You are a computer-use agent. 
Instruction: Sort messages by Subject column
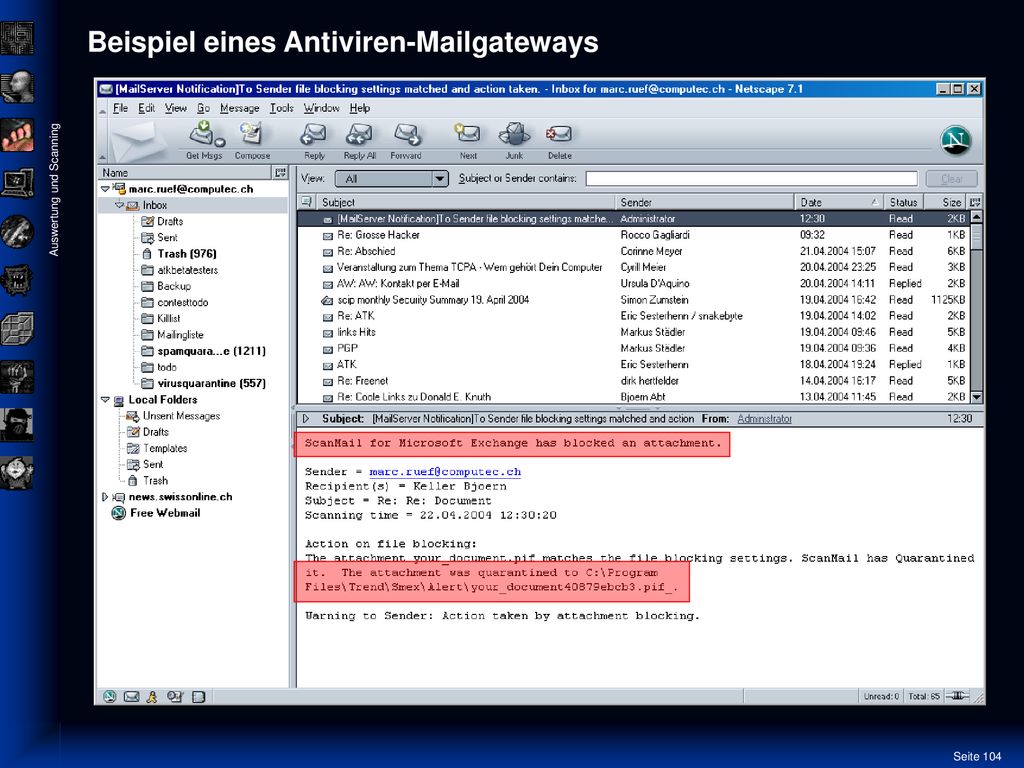pos(464,202)
